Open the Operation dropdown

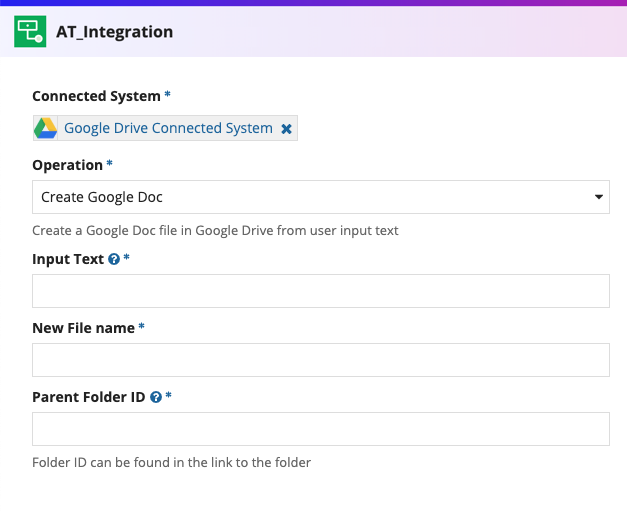[321, 197]
